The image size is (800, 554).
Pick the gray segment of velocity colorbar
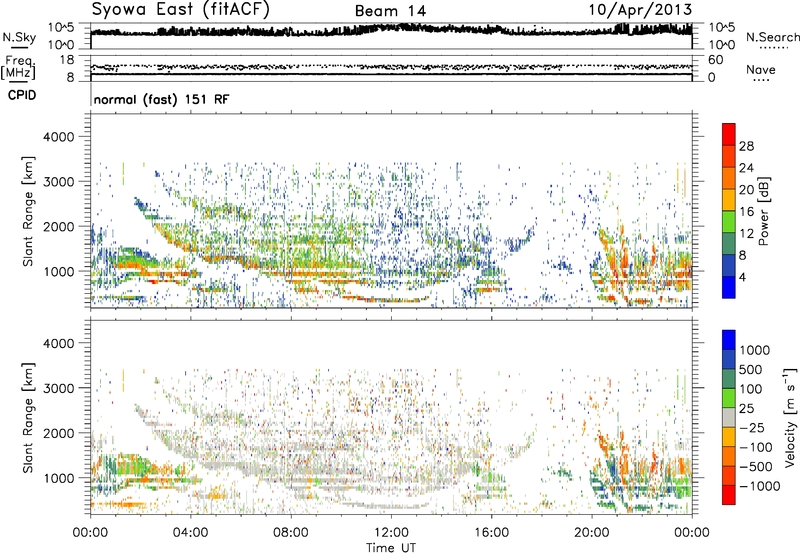(729, 418)
